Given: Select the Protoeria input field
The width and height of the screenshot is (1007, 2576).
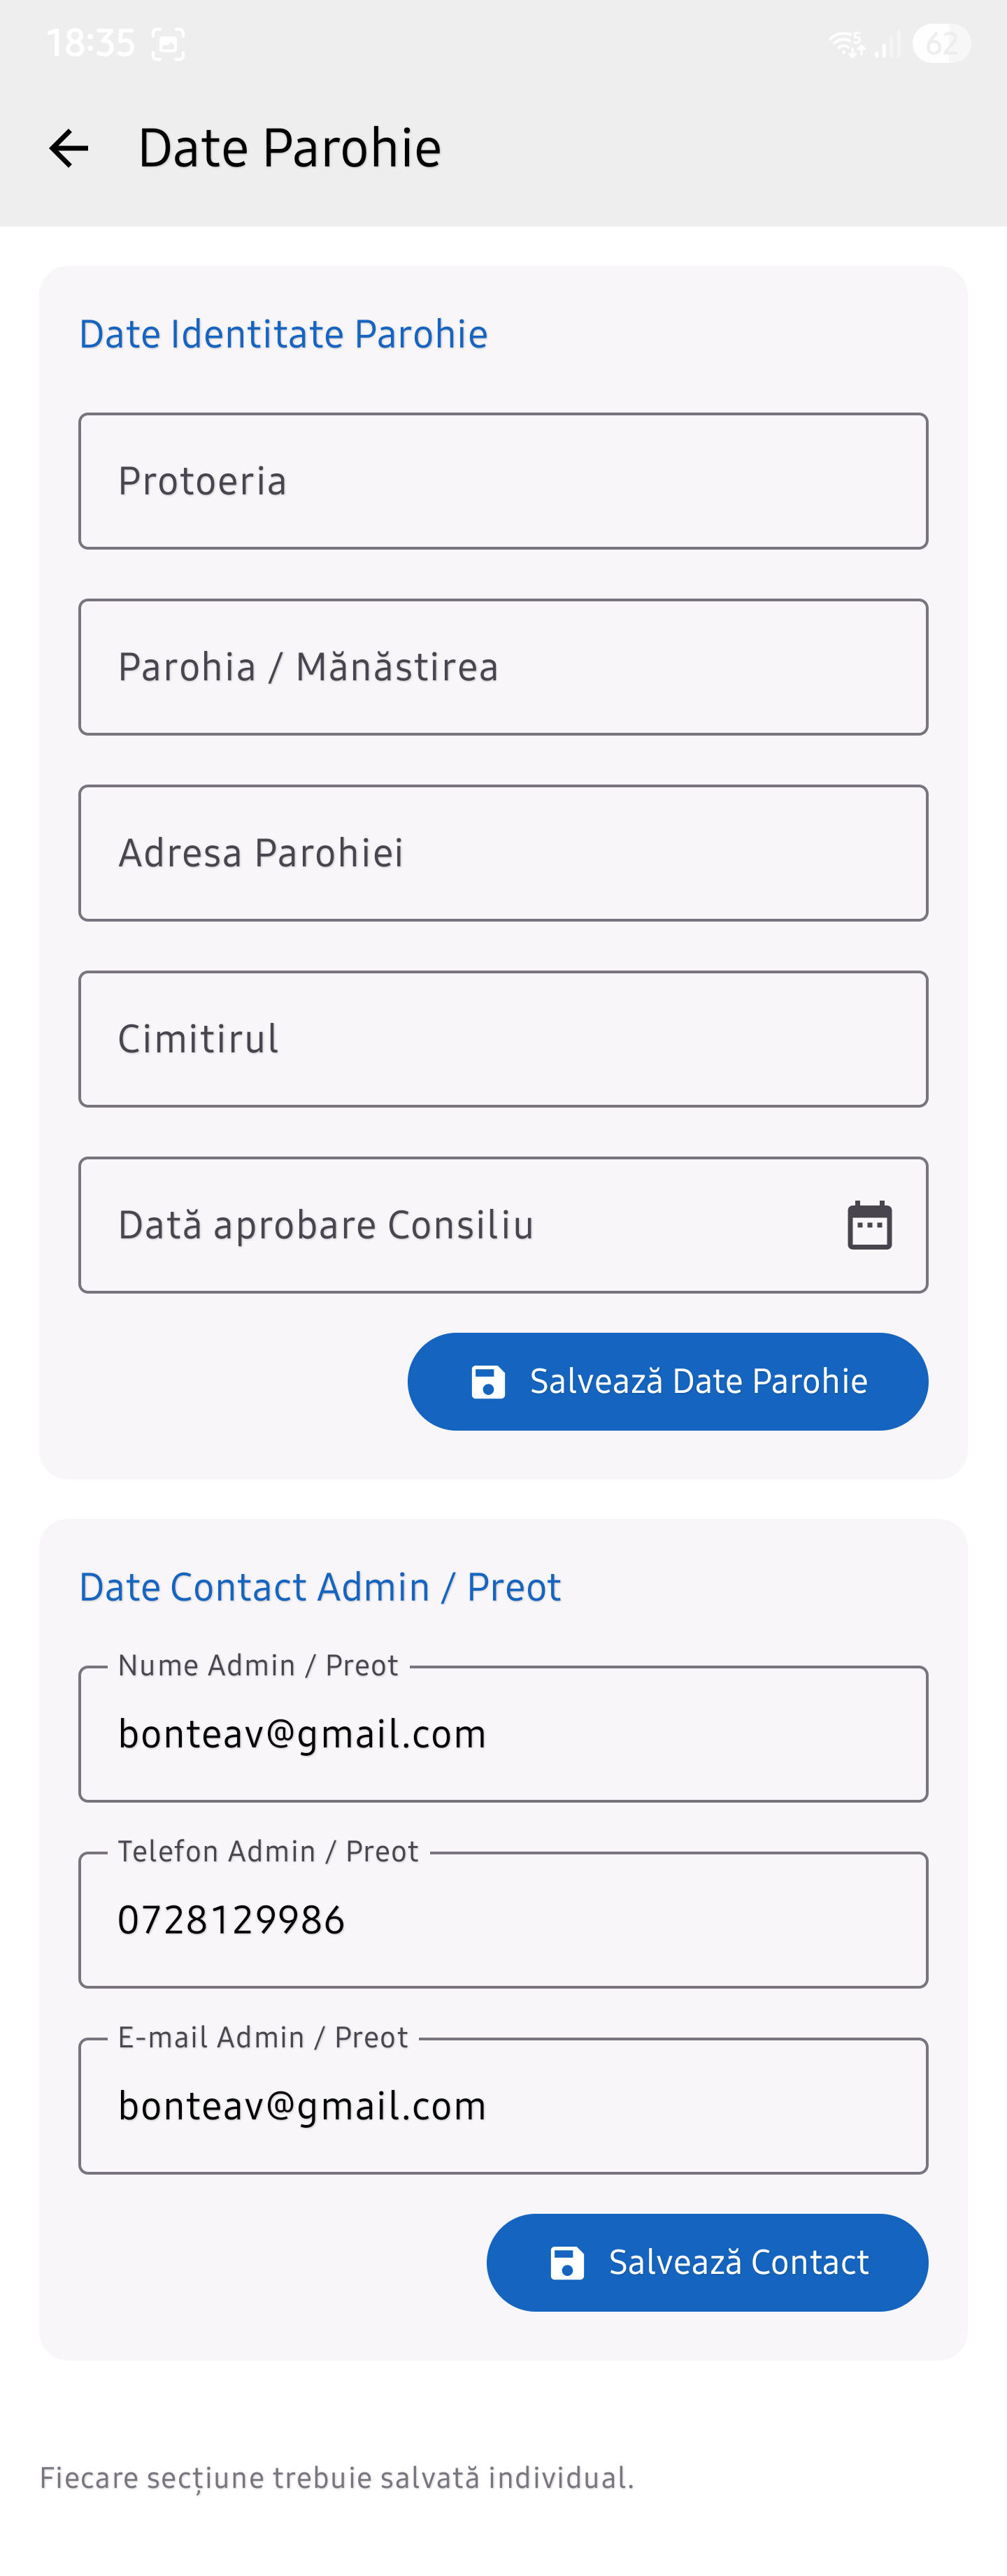Looking at the screenshot, I should coord(502,480).
